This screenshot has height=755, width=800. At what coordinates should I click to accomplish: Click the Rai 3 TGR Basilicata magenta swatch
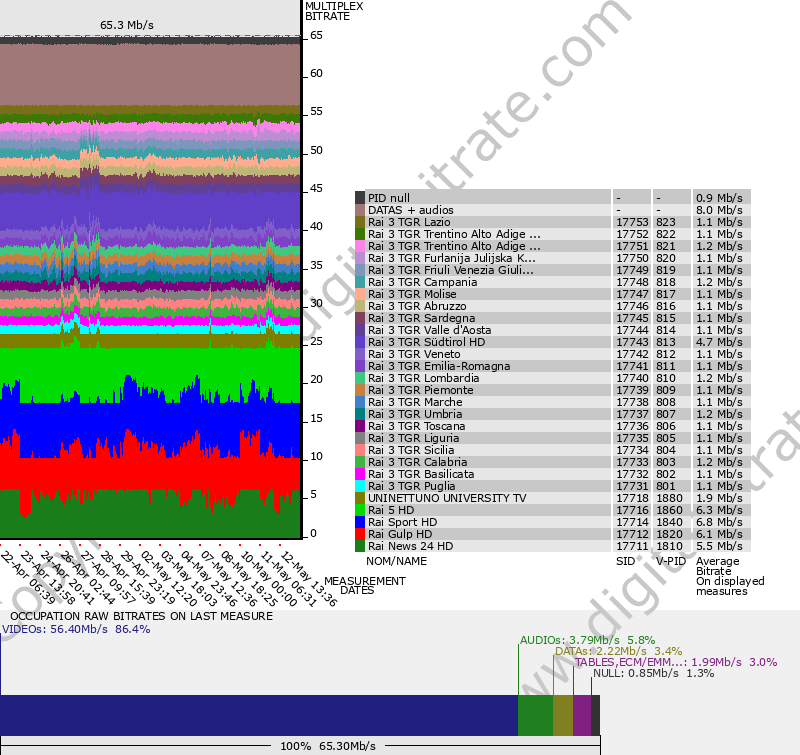point(360,474)
